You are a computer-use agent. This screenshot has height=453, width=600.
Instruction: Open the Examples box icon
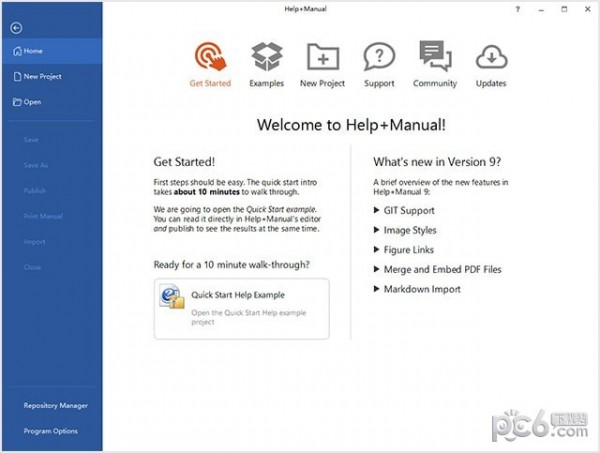tap(267, 56)
